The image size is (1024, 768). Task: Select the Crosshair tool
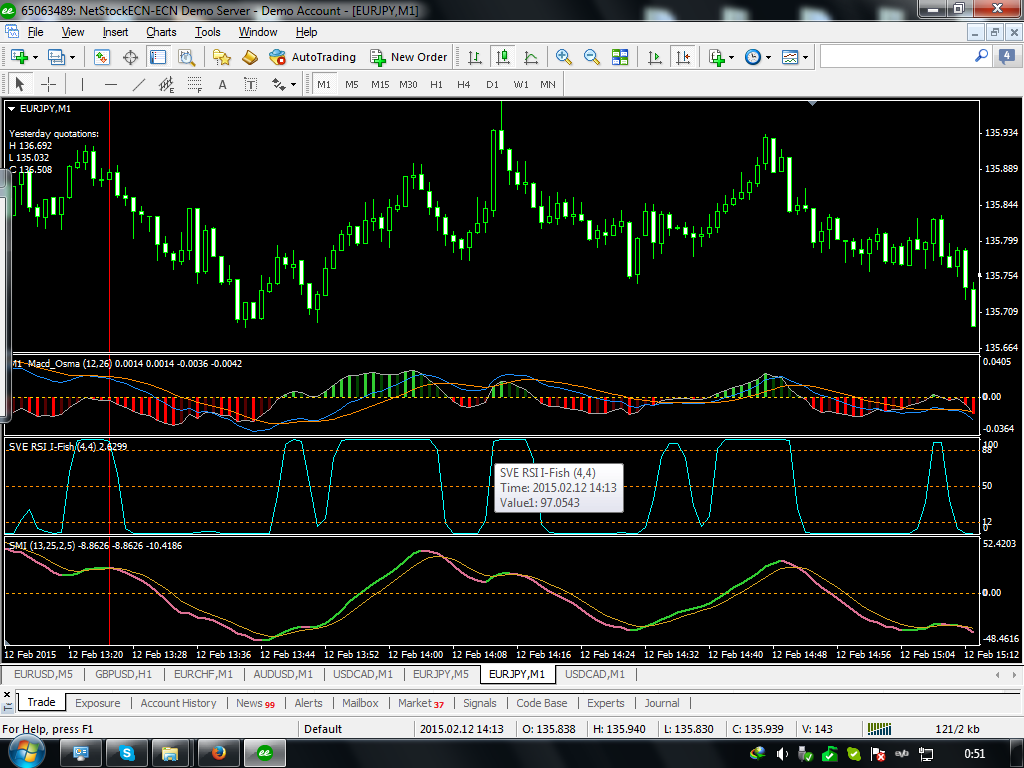48,84
